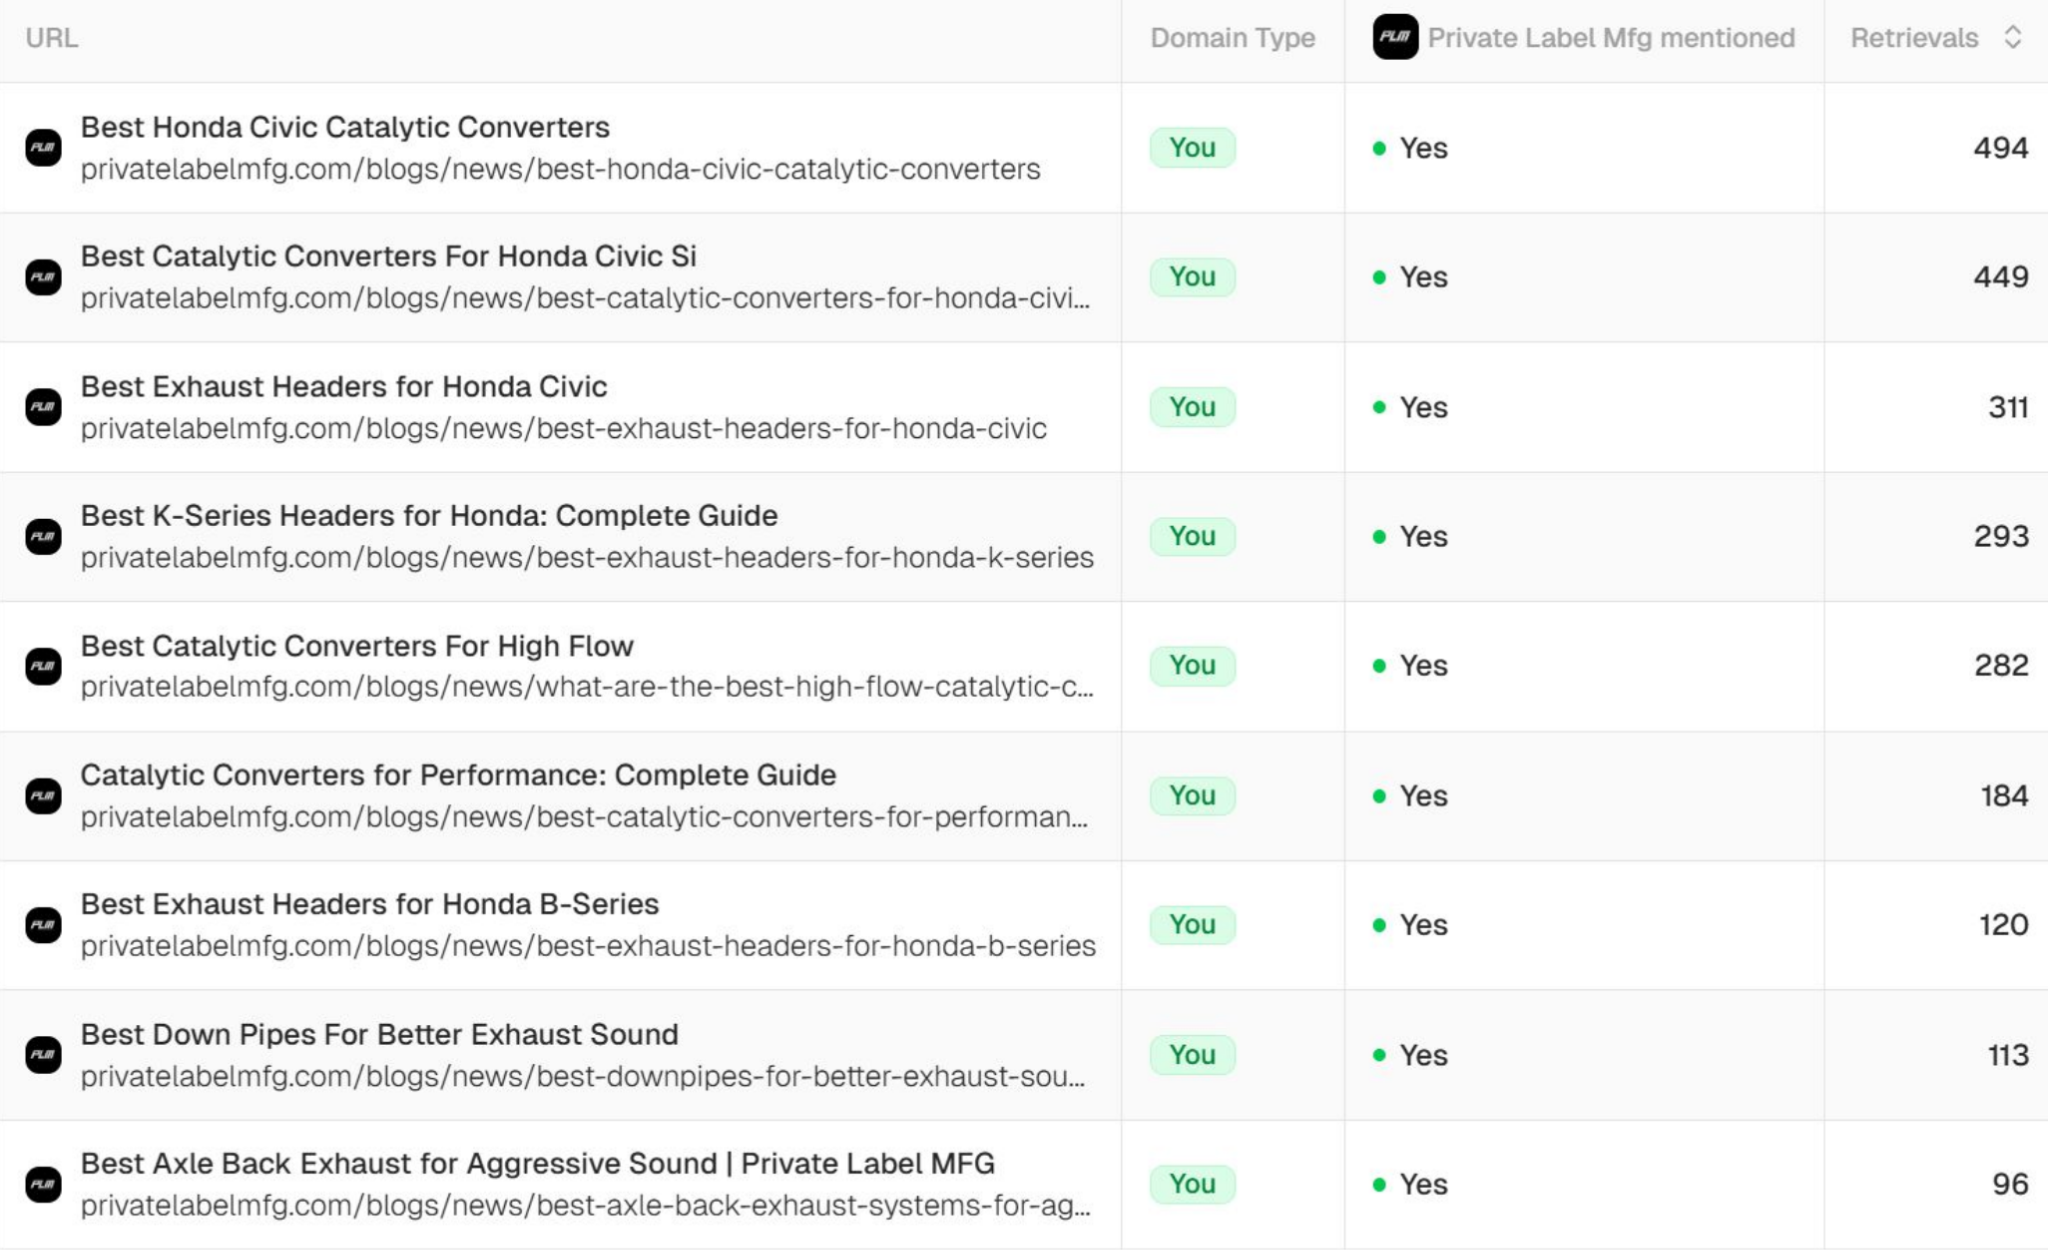Click favicon beside Best Exhaust Headers for Honda Civic

click(x=43, y=407)
